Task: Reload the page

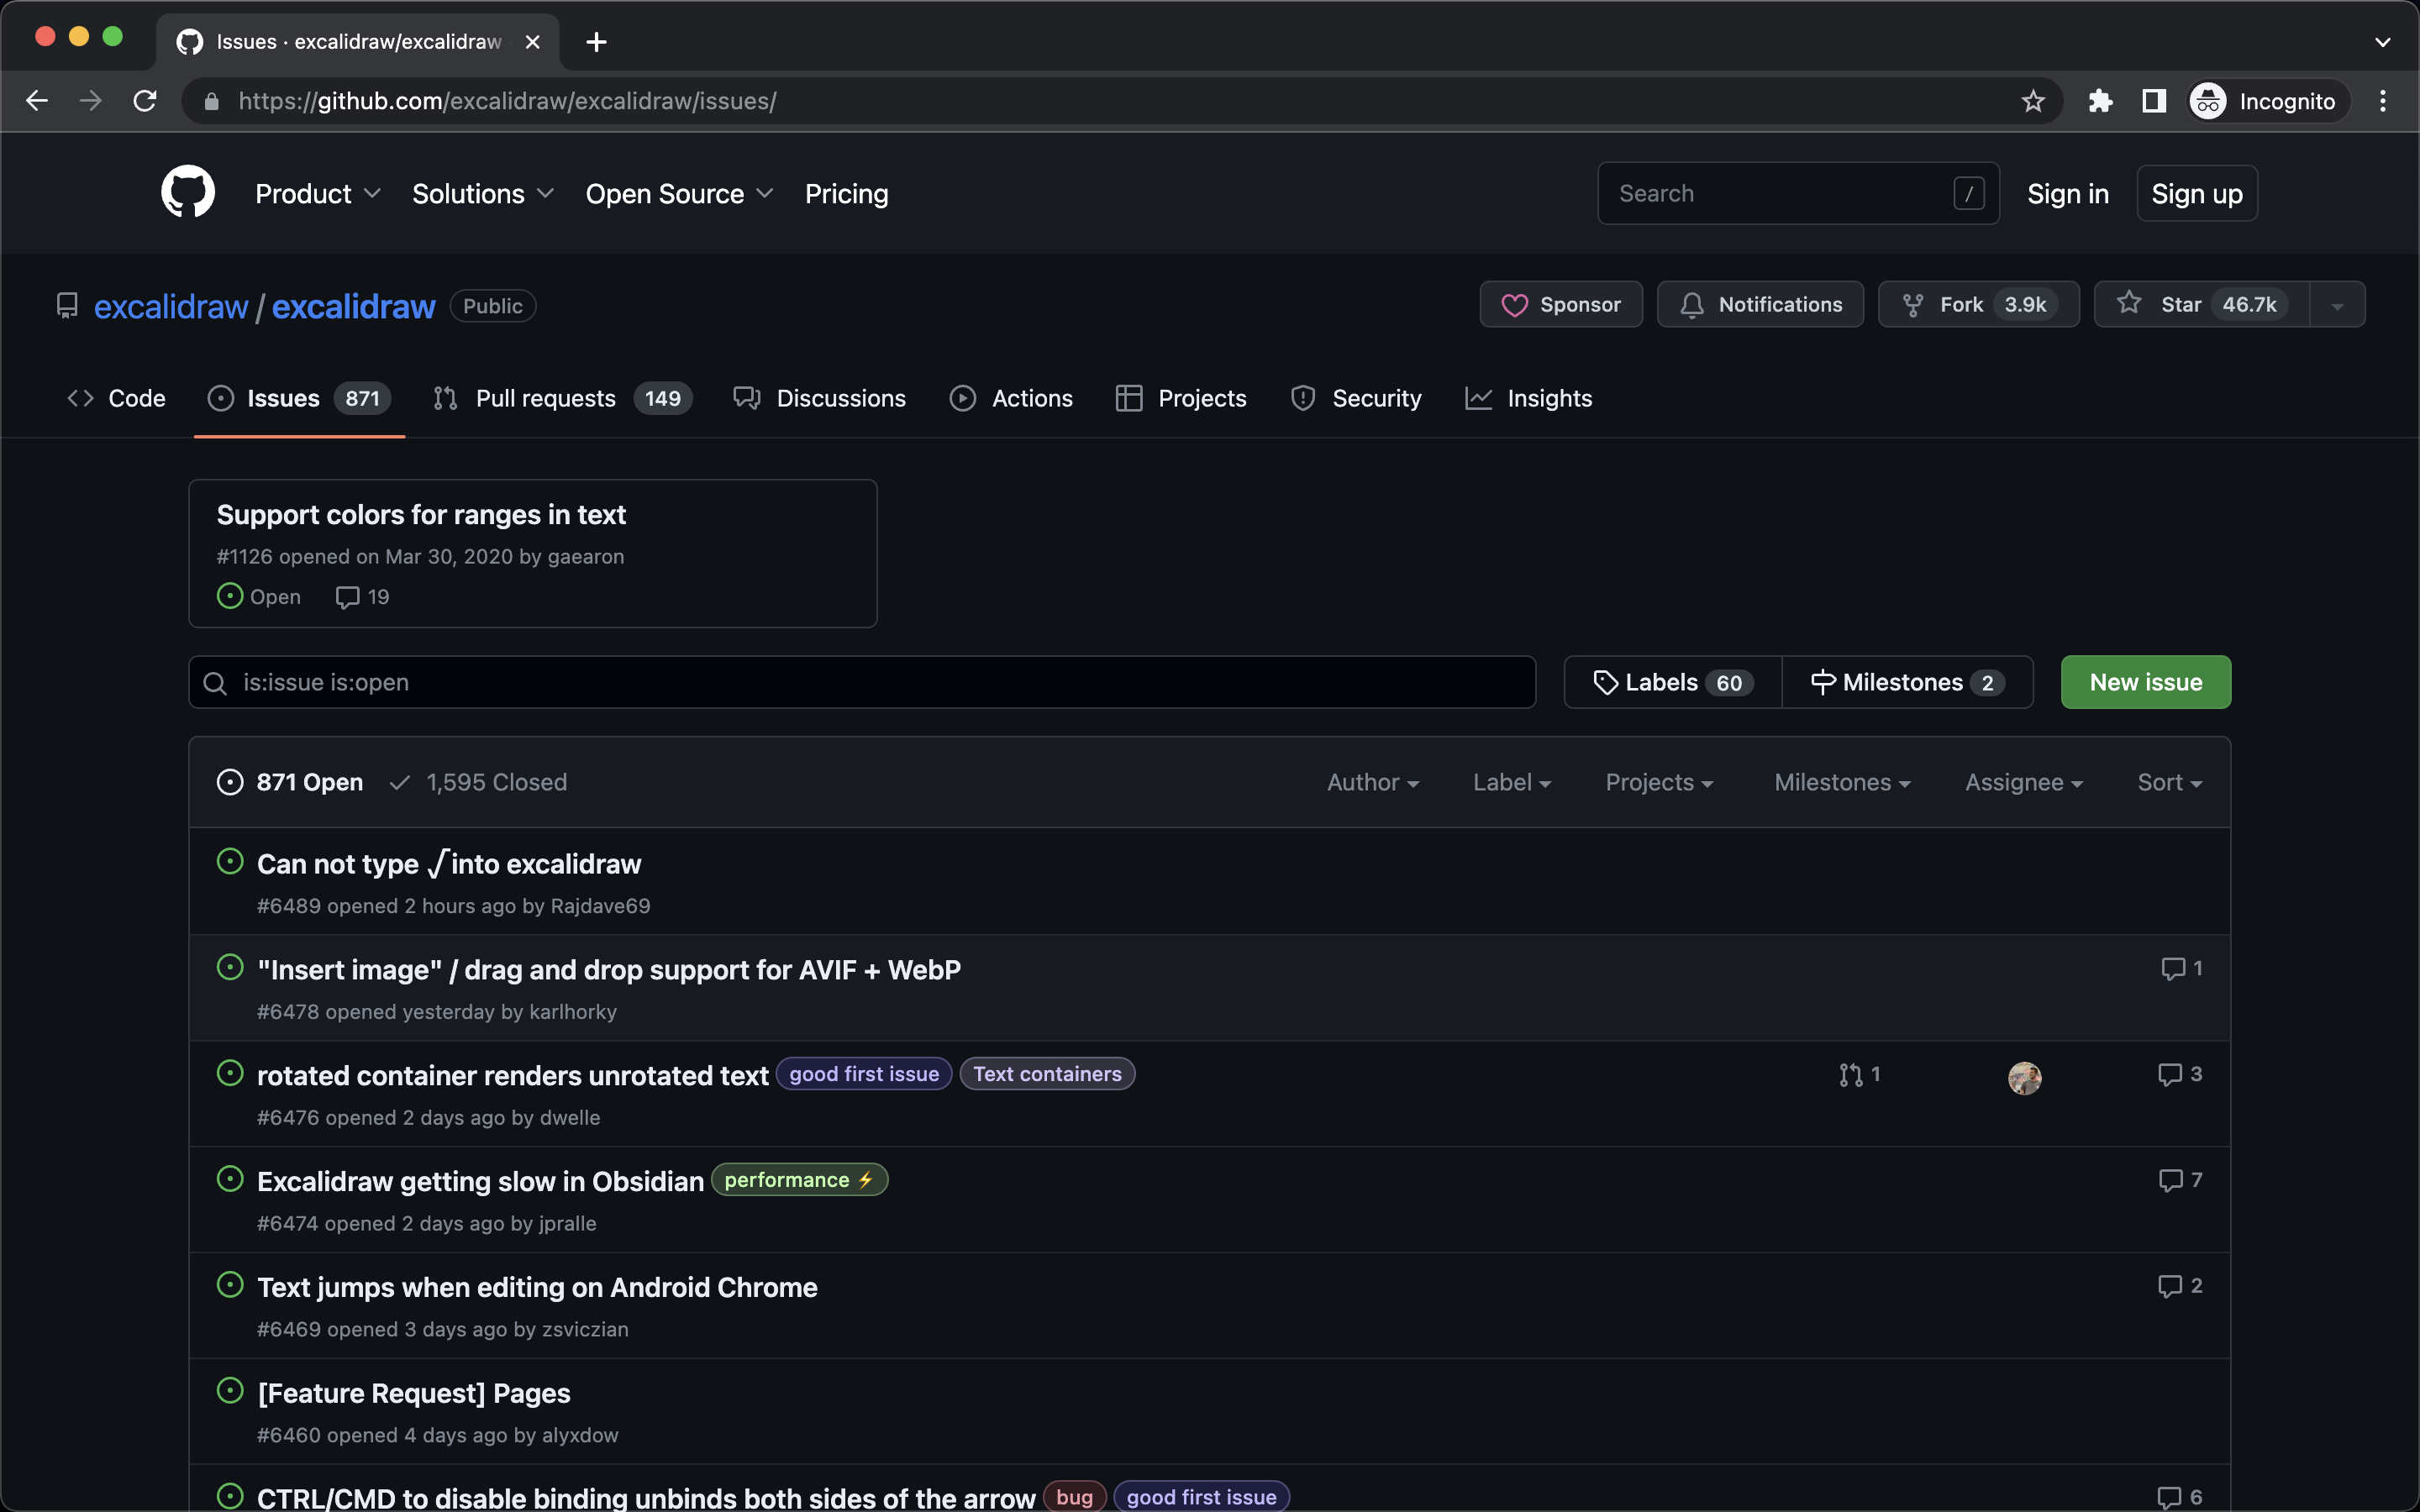Action: 145,101
